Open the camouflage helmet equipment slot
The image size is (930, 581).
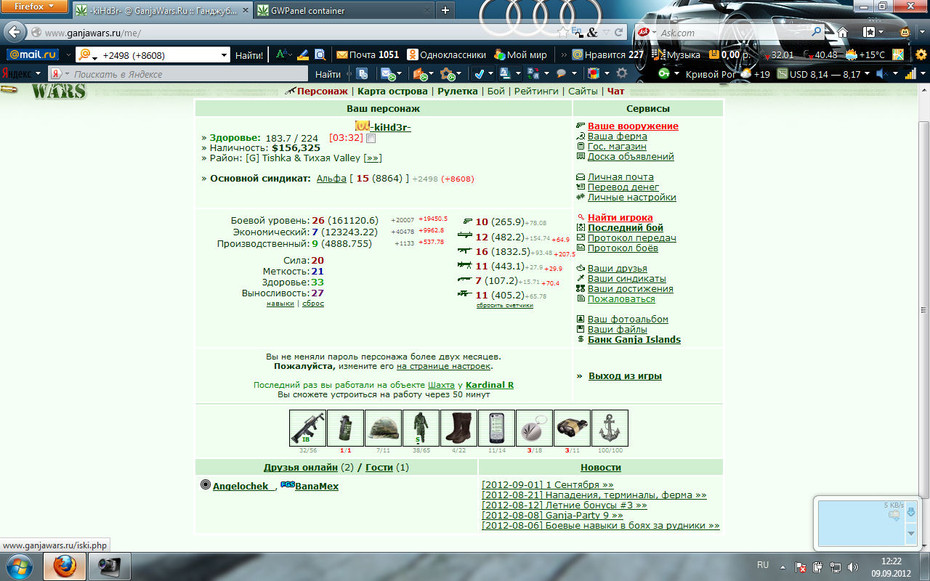click(x=383, y=427)
